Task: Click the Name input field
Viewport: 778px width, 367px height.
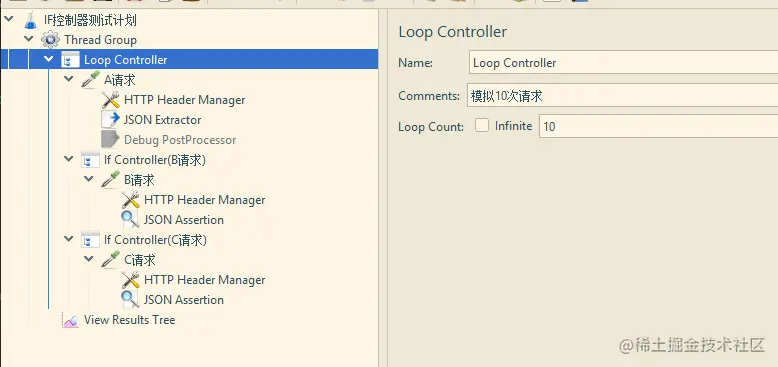Action: [623, 63]
